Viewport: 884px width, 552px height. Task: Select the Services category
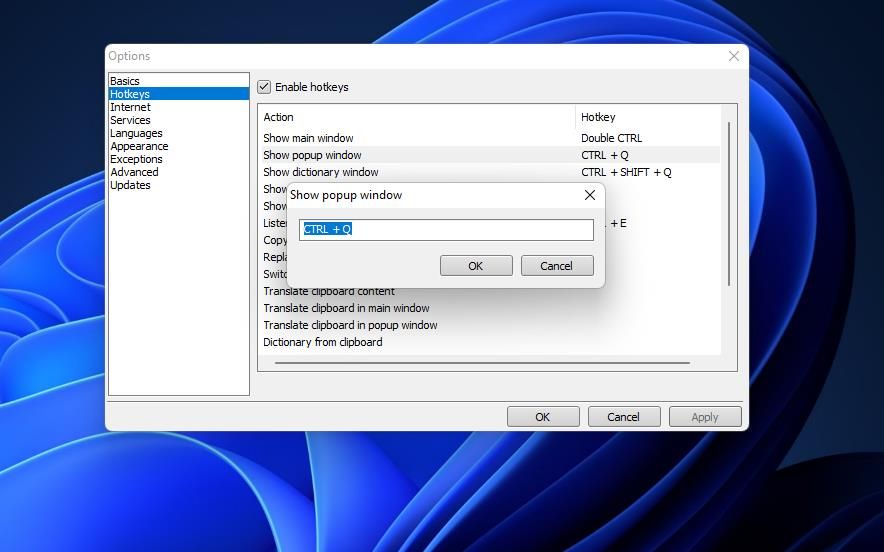[130, 120]
